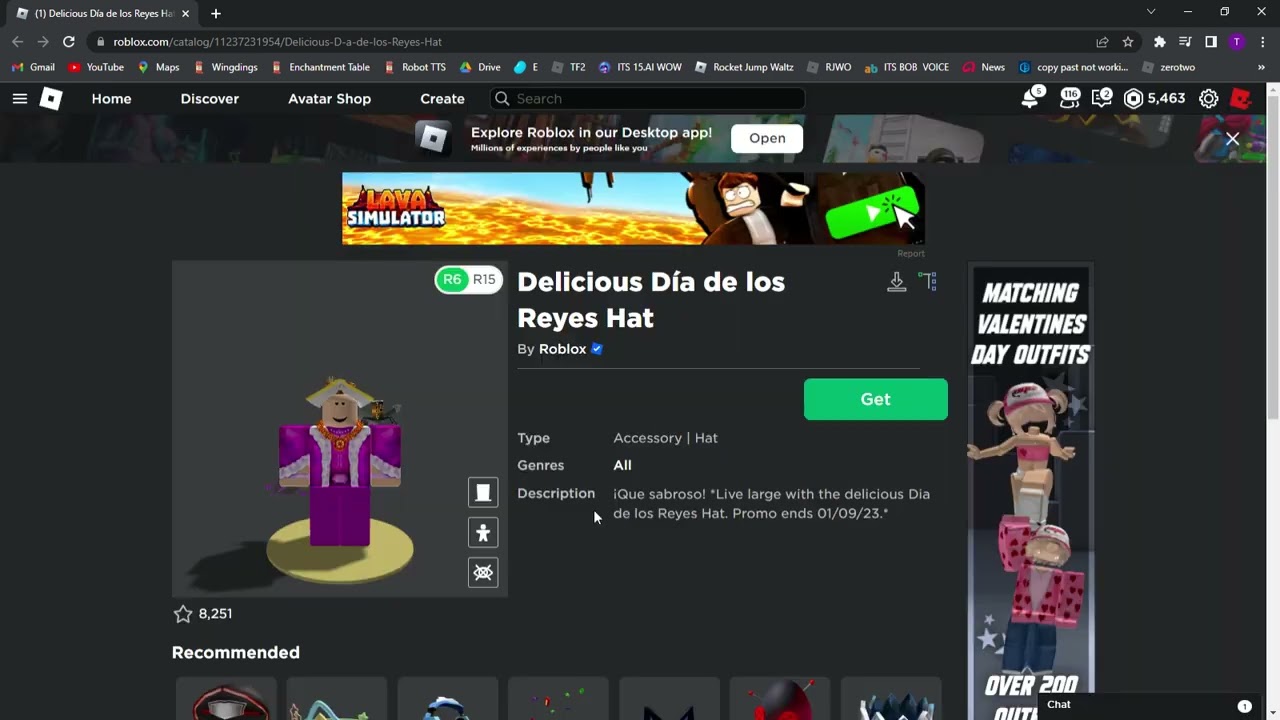This screenshot has width=1280, height=720.
Task: Open Create in Roblox navbar
Action: point(442,98)
